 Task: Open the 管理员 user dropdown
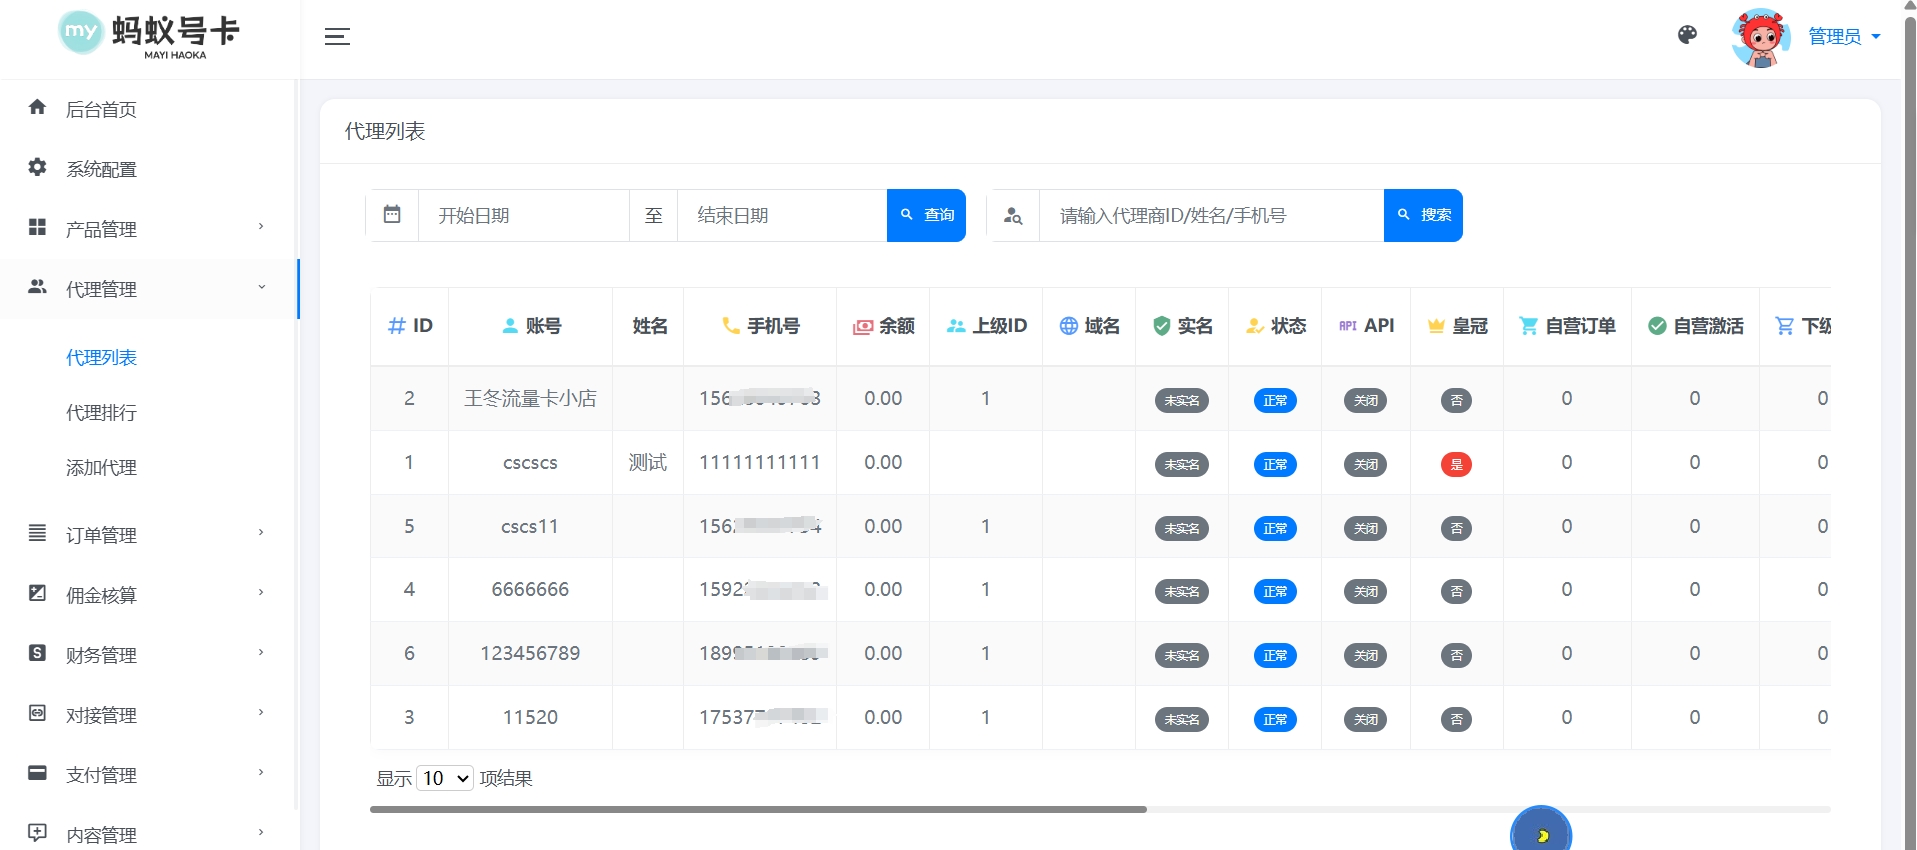click(x=1844, y=37)
